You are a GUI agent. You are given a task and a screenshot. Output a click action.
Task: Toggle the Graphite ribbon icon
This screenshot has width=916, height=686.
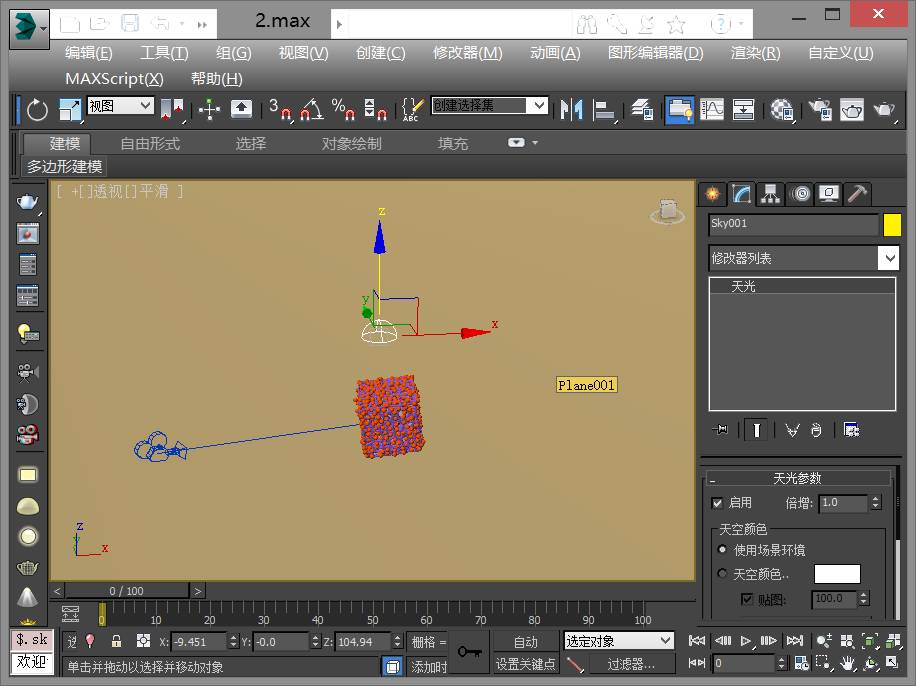(679, 109)
